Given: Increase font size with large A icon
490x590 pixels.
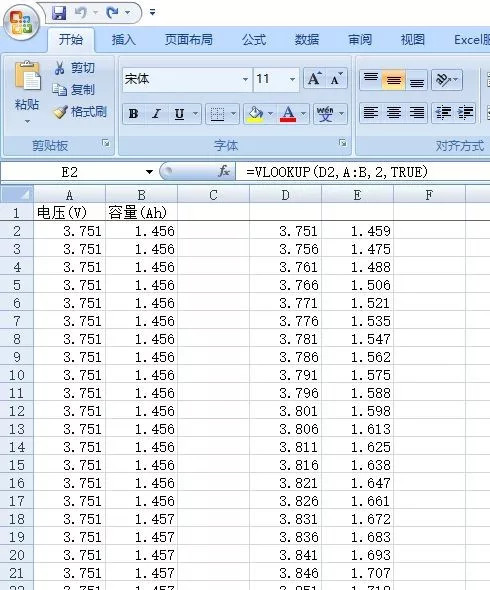Looking at the screenshot, I should tap(314, 79).
